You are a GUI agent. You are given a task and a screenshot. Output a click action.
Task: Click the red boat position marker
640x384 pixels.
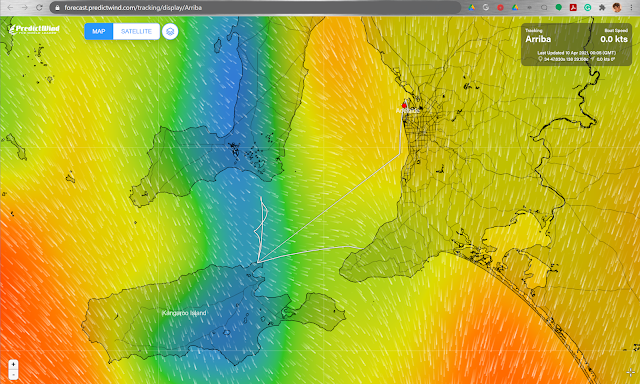[404, 105]
